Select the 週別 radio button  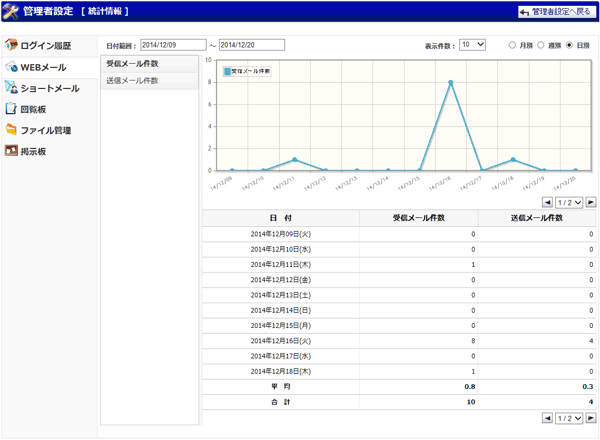540,45
